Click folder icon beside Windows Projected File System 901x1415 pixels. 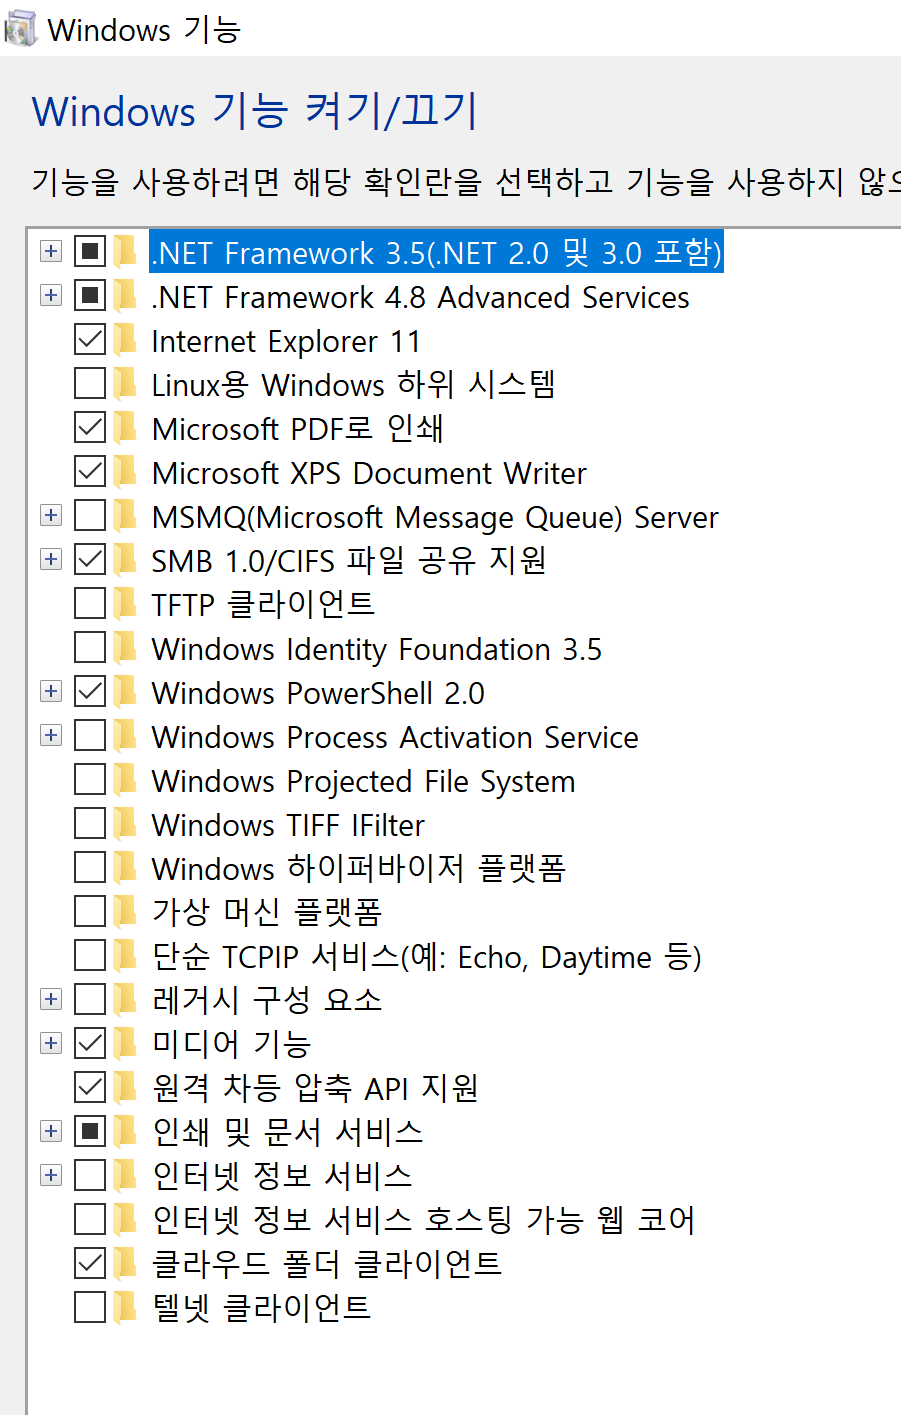pos(125,780)
